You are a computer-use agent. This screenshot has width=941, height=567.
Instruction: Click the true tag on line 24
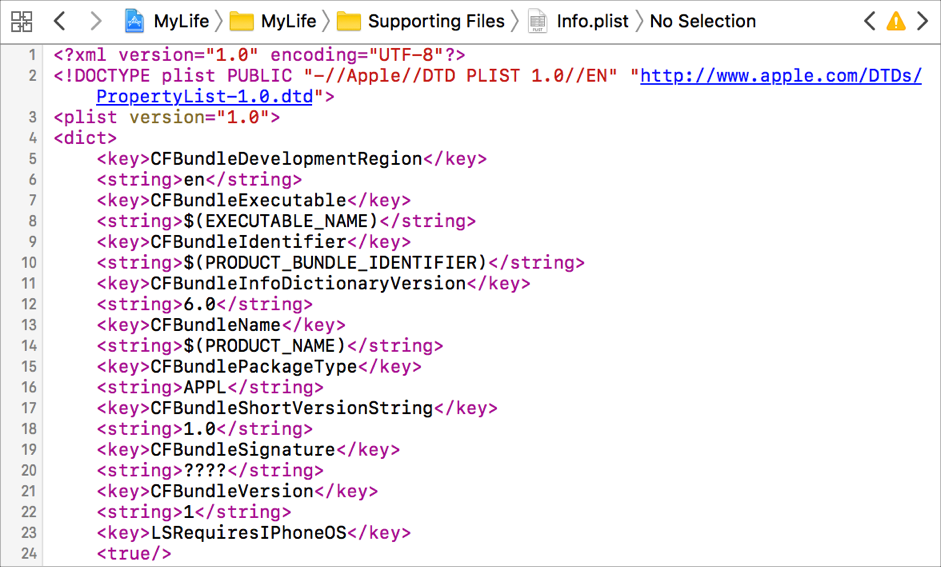click(x=134, y=554)
